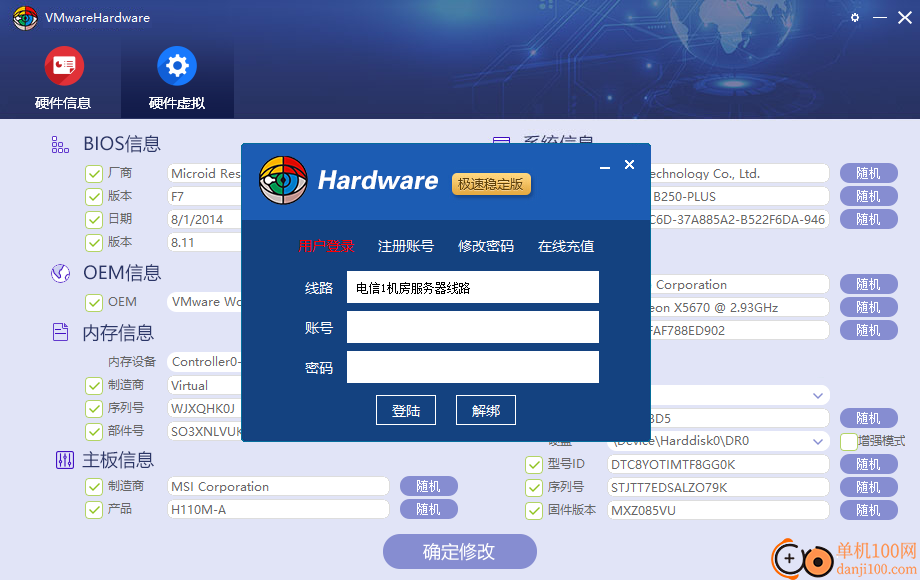Viewport: 920px width, 580px height.
Task: Toggle the 型号ID checkbox
Action: [x=534, y=465]
